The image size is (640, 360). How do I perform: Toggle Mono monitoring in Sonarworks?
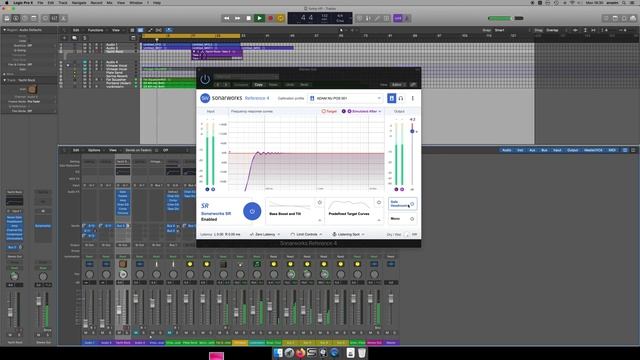(402, 219)
